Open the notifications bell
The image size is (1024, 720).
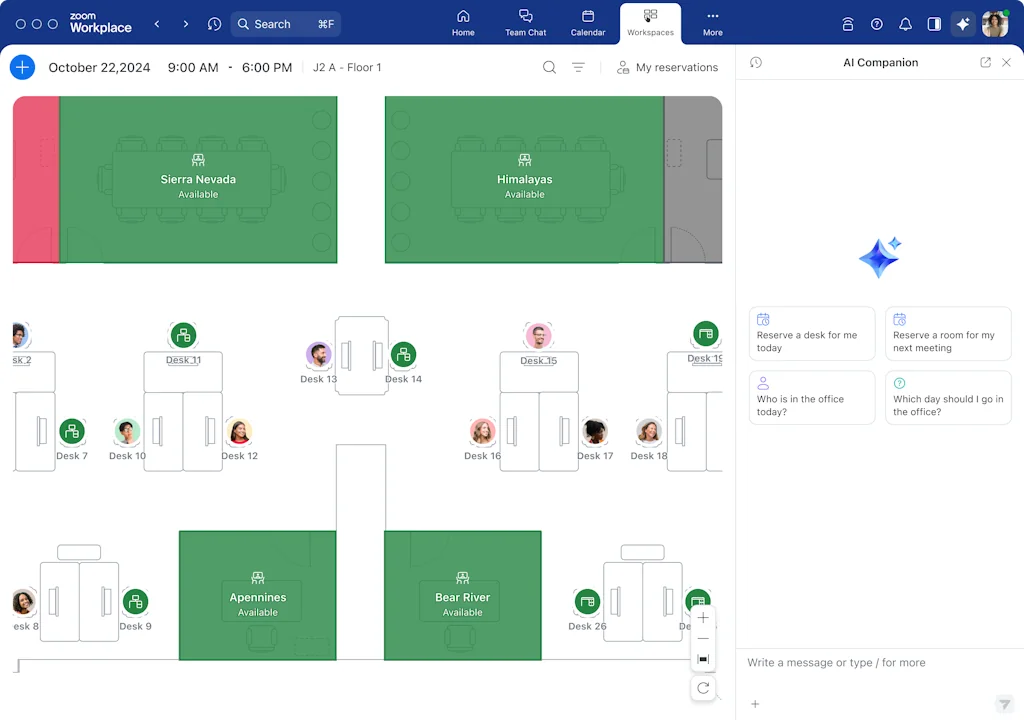(905, 23)
